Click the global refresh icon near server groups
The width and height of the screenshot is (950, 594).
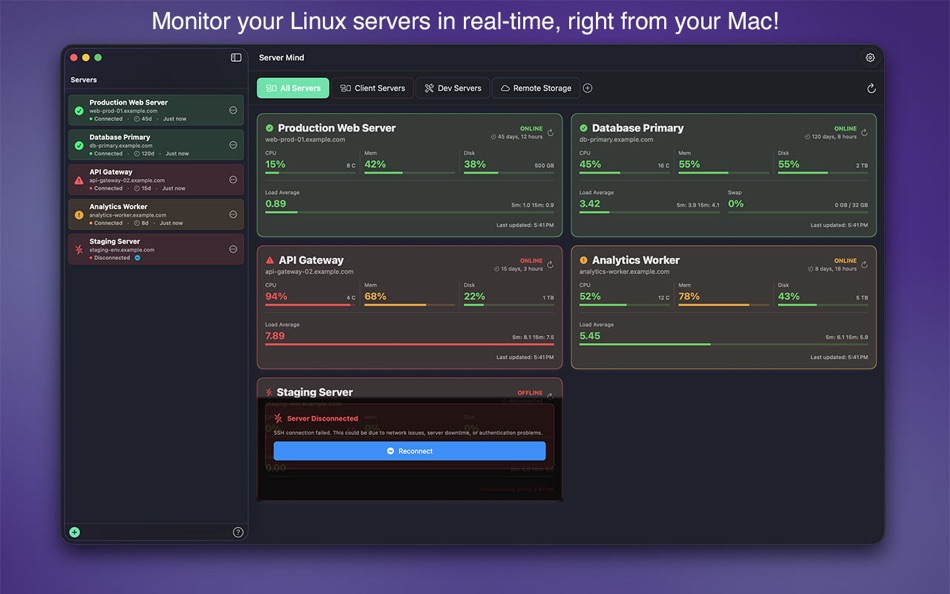point(870,88)
